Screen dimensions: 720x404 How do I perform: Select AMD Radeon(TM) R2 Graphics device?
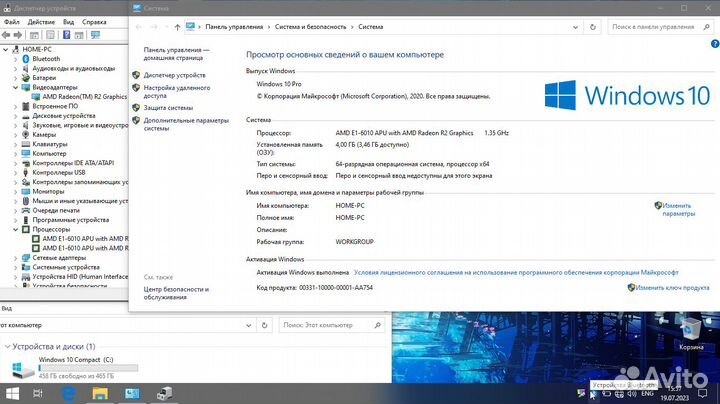point(84,97)
